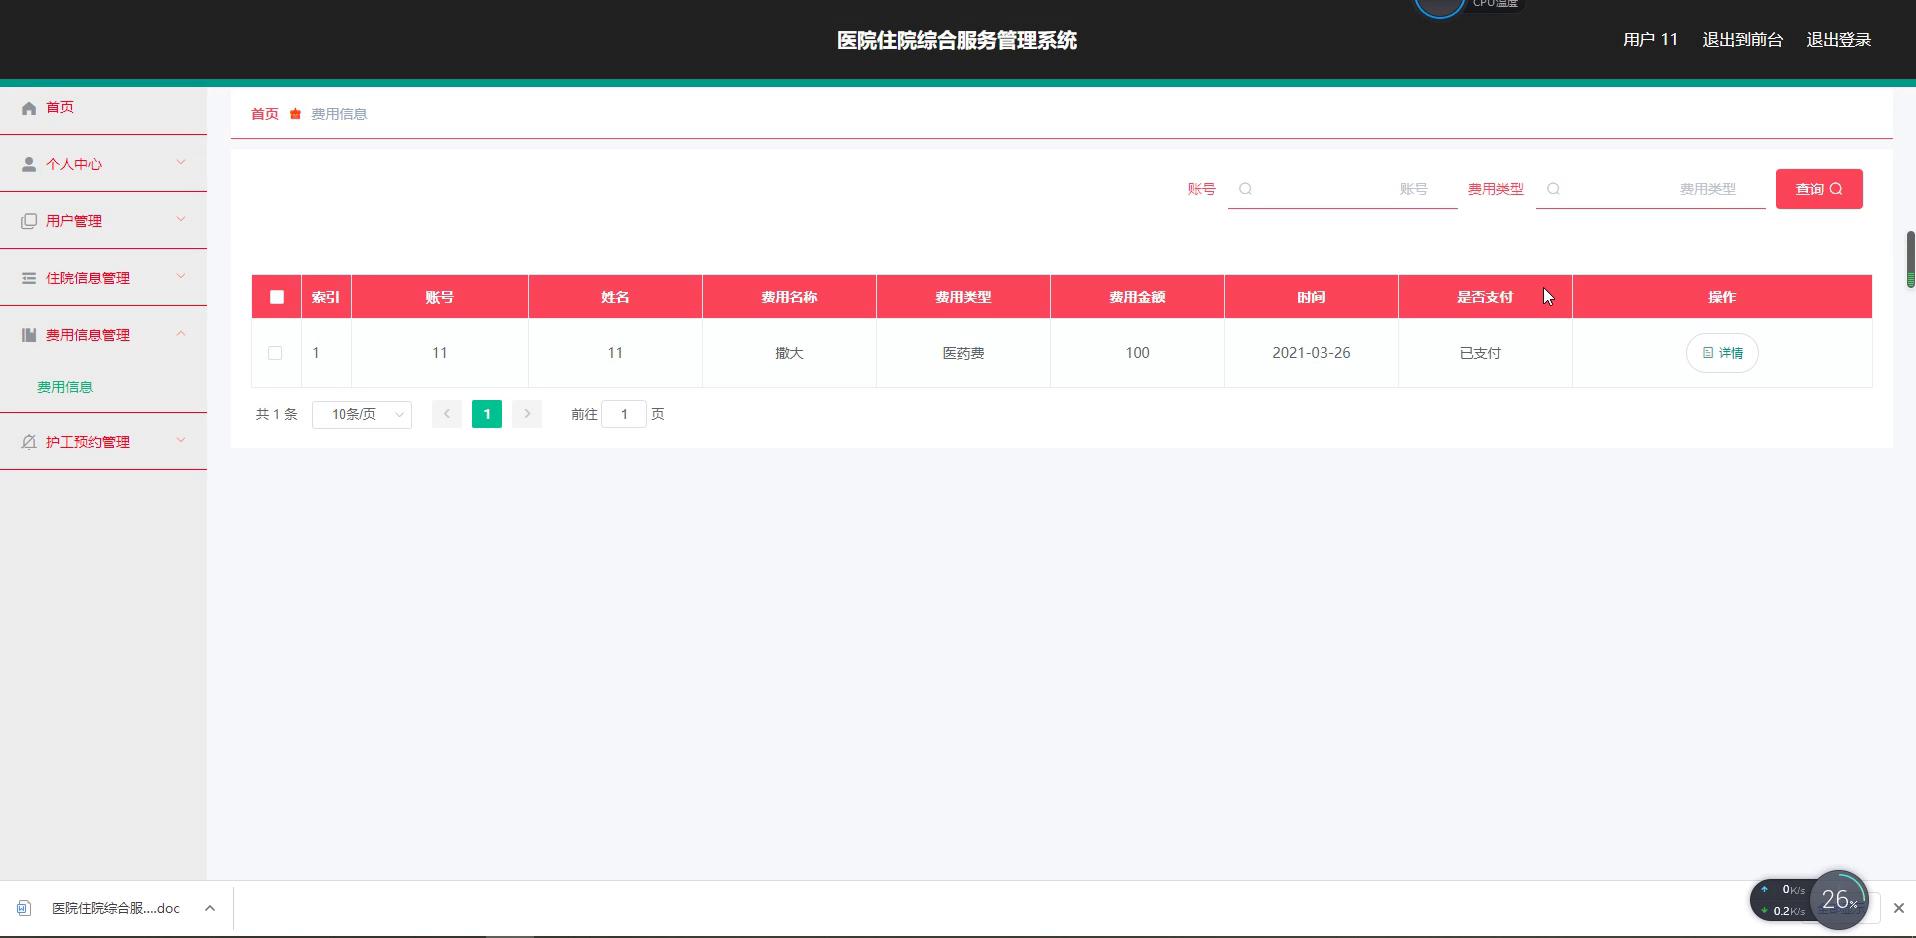Click the 费用信息 breadcrumb text

pyautogui.click(x=339, y=114)
